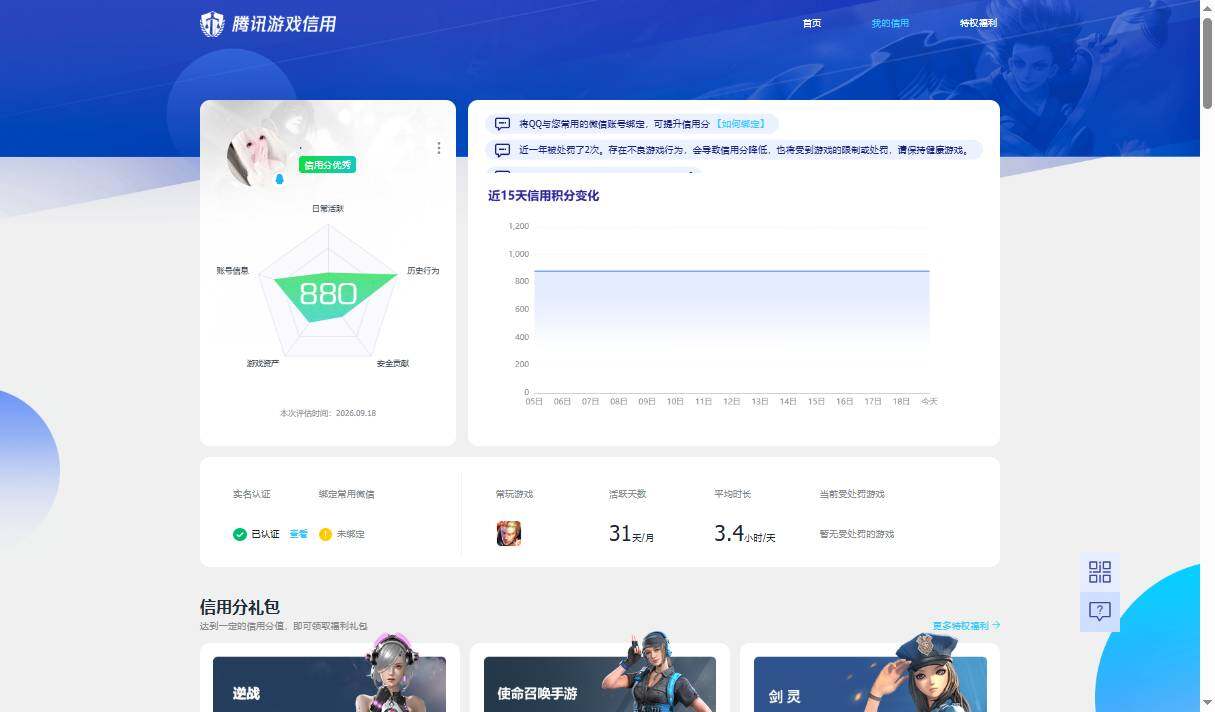The image size is (1215, 712).
Task: Click the 绑定常用微信 label
Action: point(347,494)
